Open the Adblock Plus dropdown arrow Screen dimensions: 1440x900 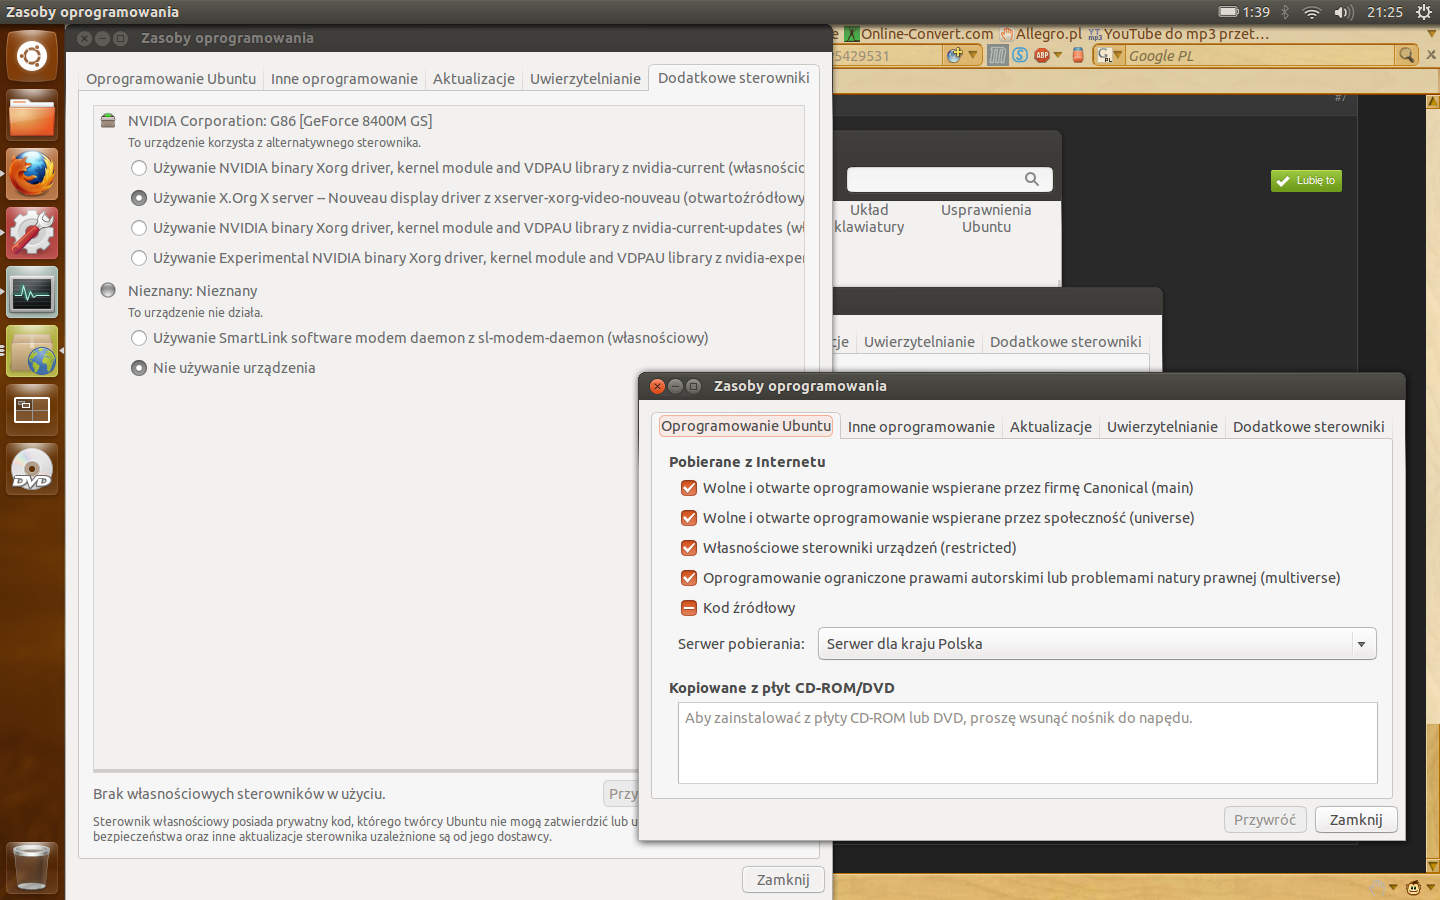1058,55
